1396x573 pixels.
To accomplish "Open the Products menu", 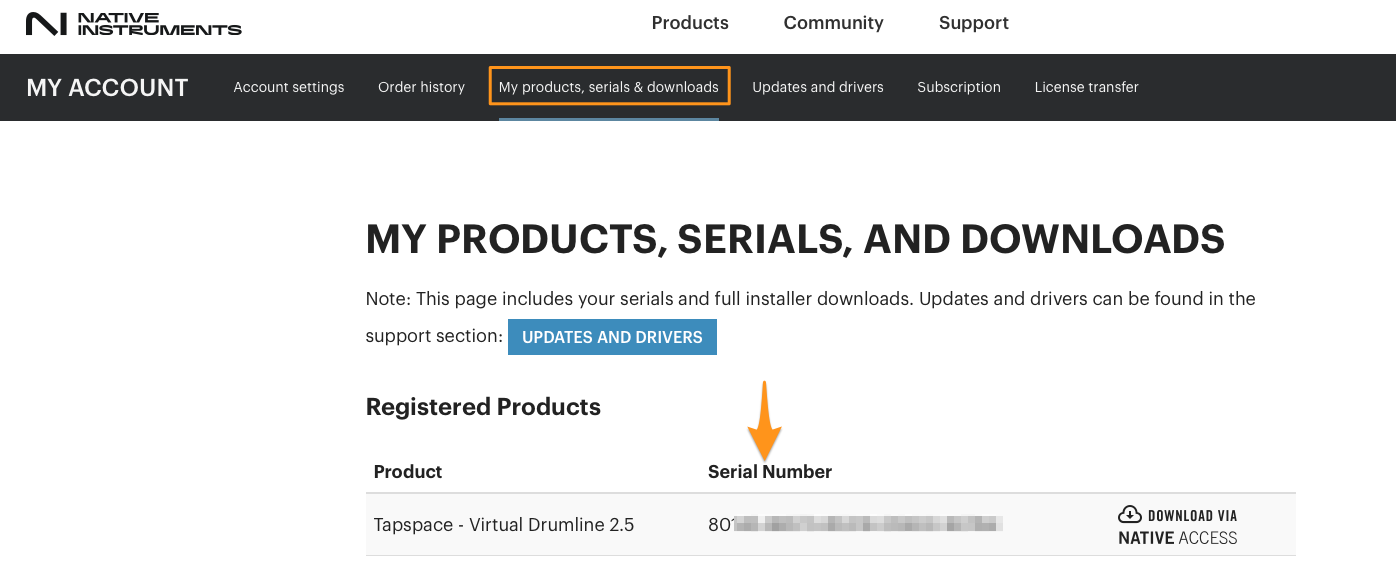I will (690, 23).
